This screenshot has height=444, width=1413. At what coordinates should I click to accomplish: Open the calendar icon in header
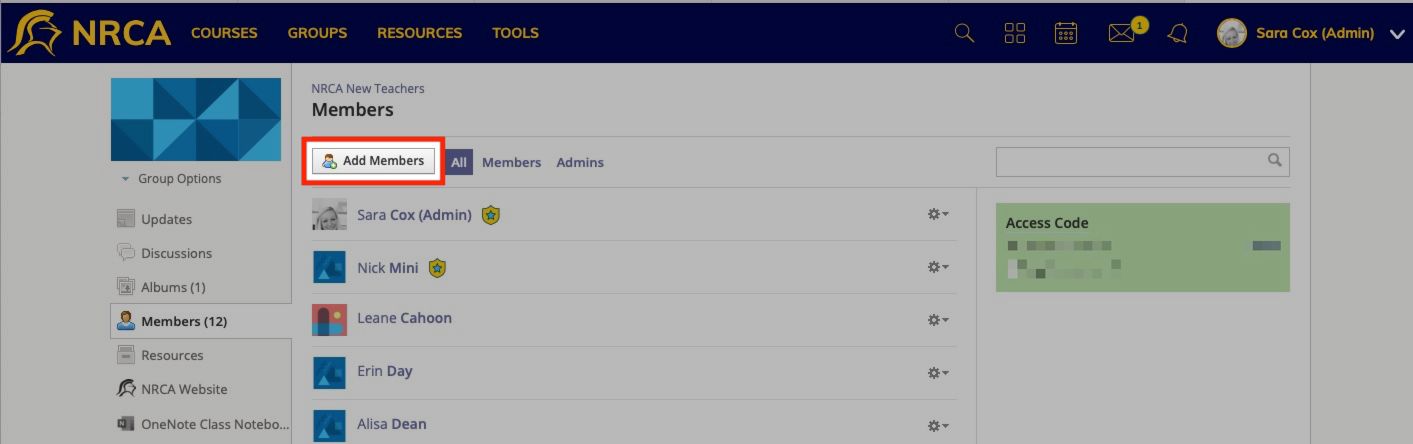[x=1066, y=33]
